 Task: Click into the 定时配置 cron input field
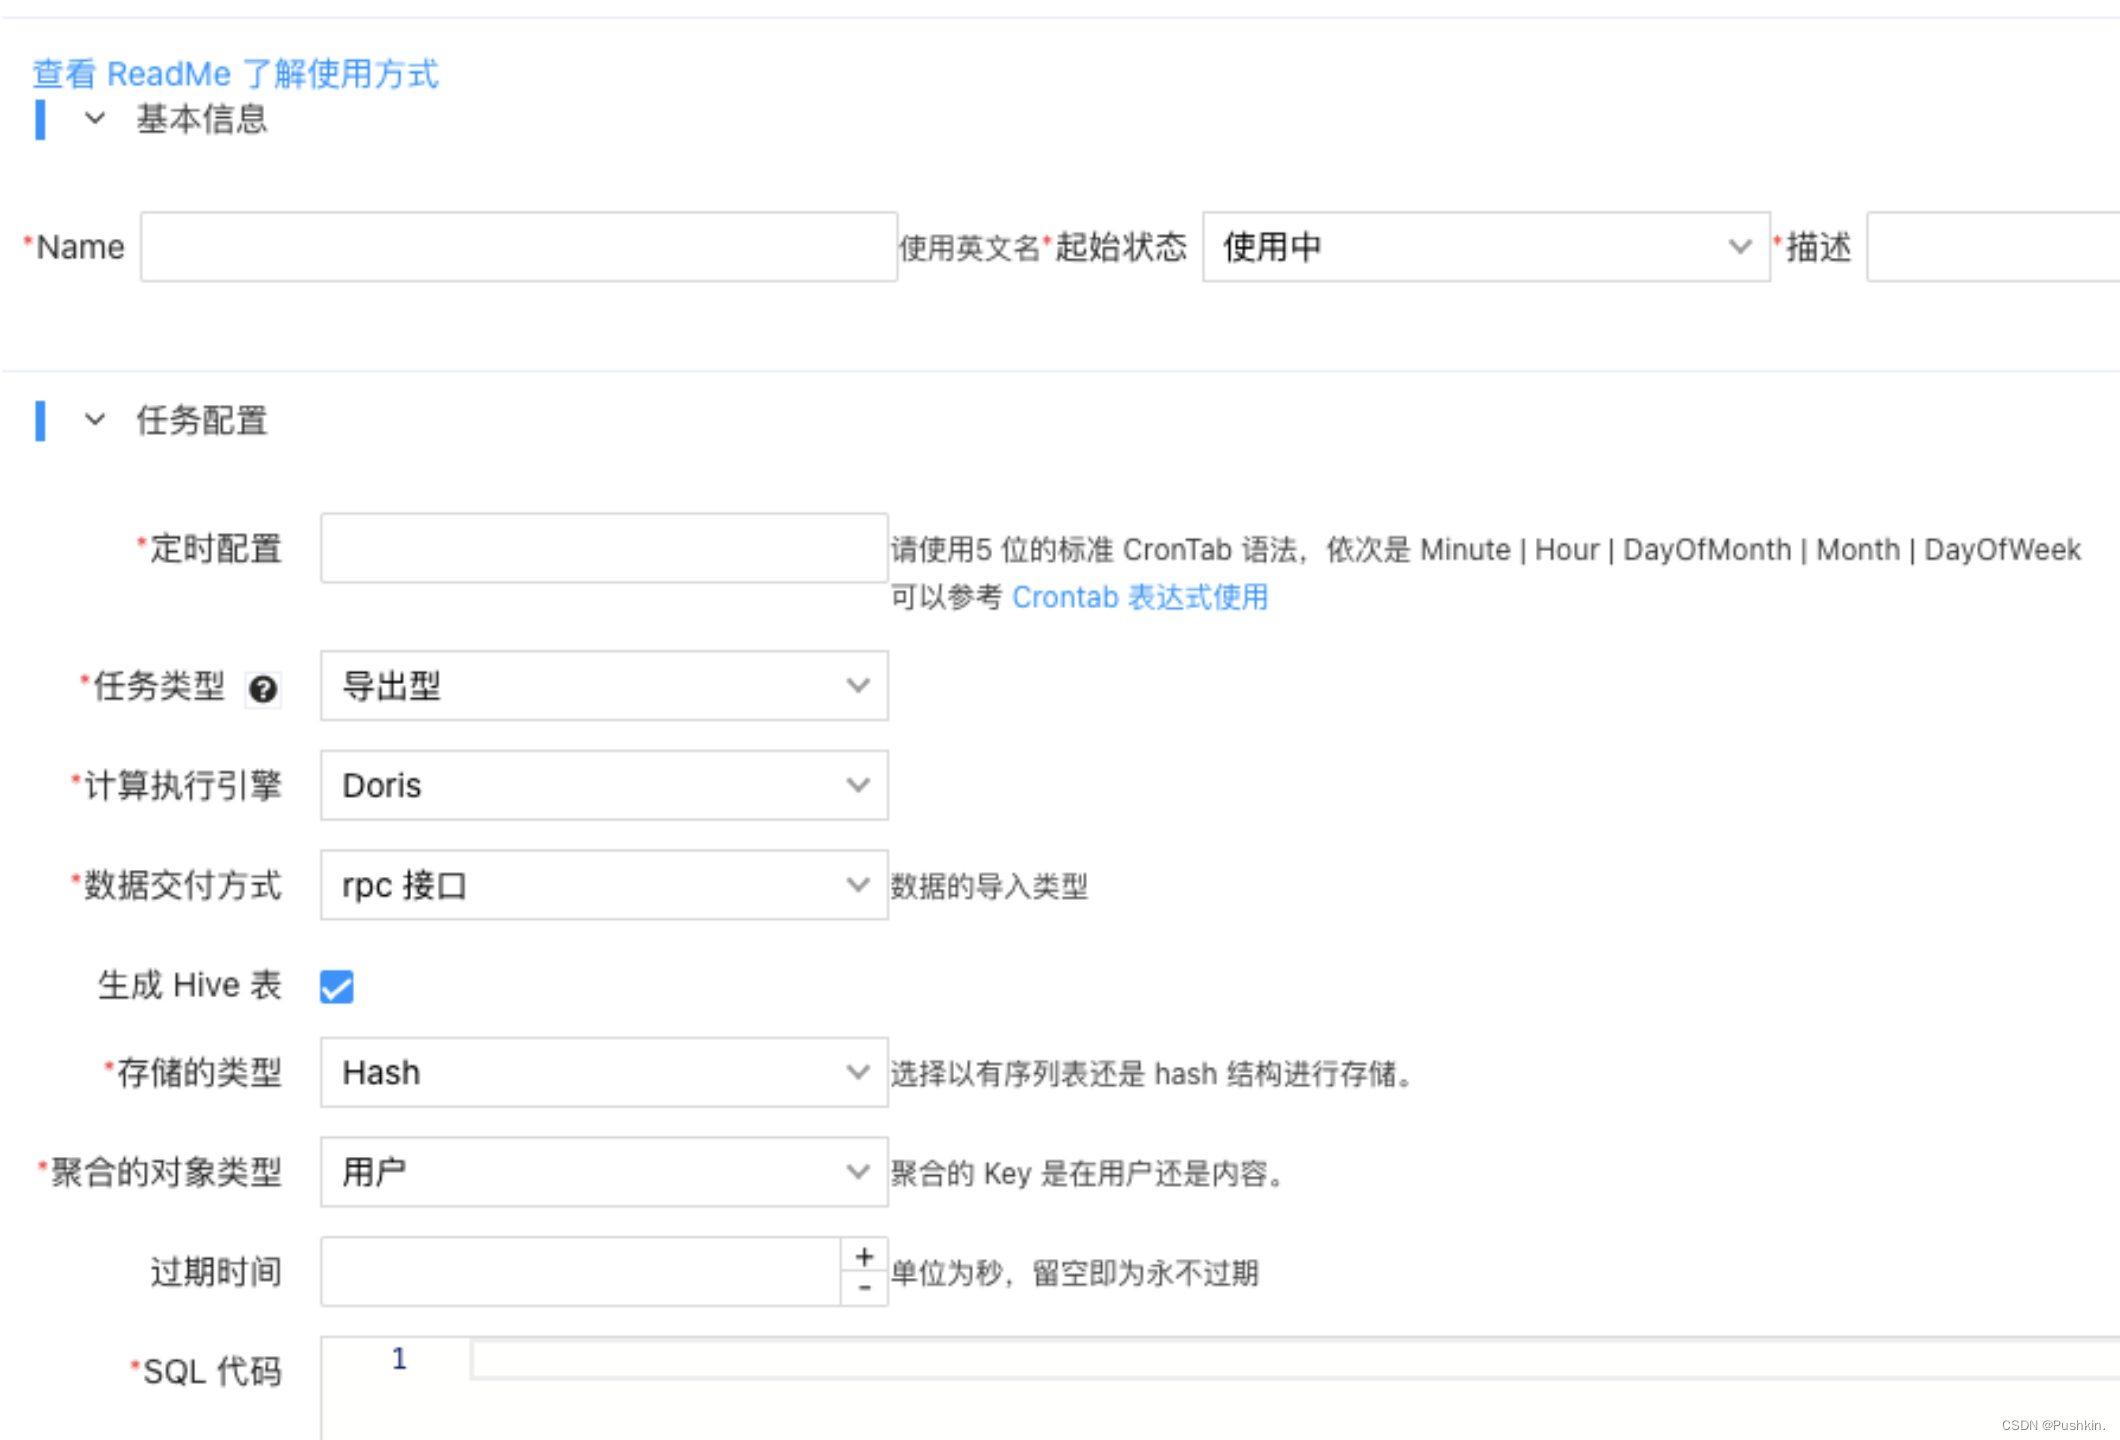point(603,548)
